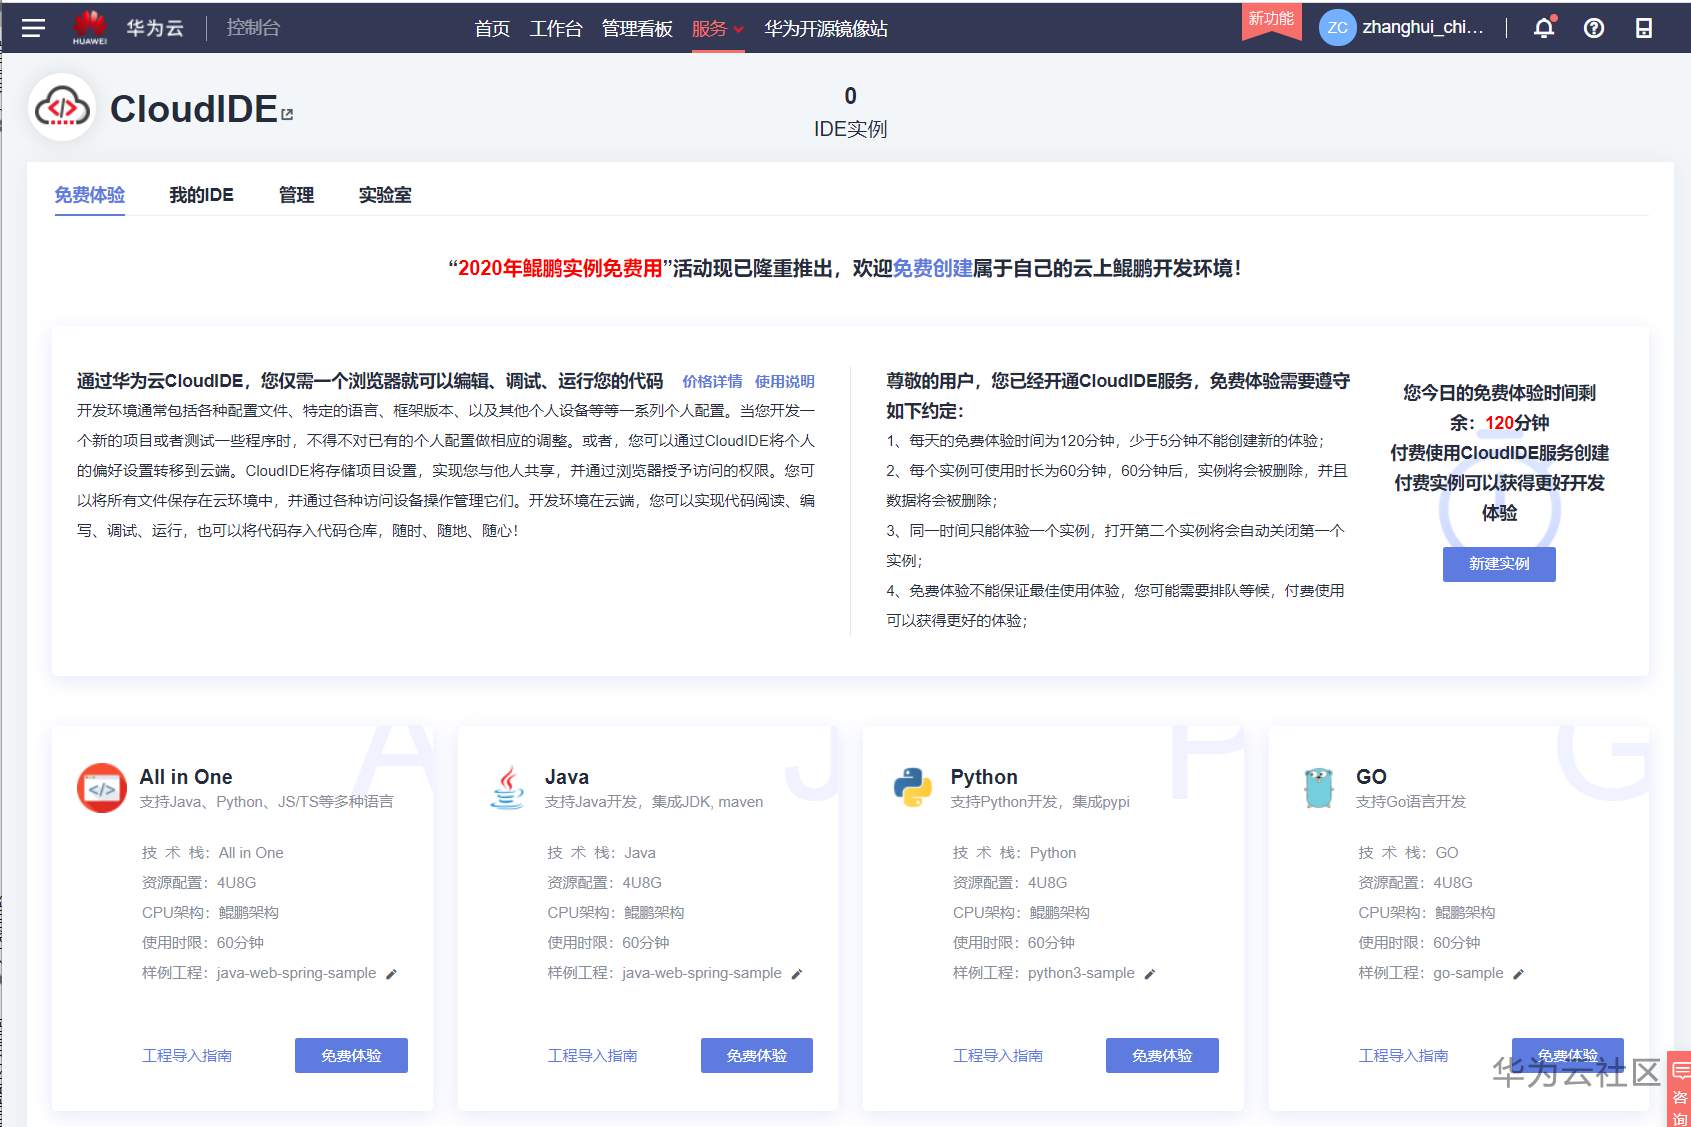Screen dimensions: 1691x1127
Task: Start 免费体验 for Python card
Action: point(1162,1055)
